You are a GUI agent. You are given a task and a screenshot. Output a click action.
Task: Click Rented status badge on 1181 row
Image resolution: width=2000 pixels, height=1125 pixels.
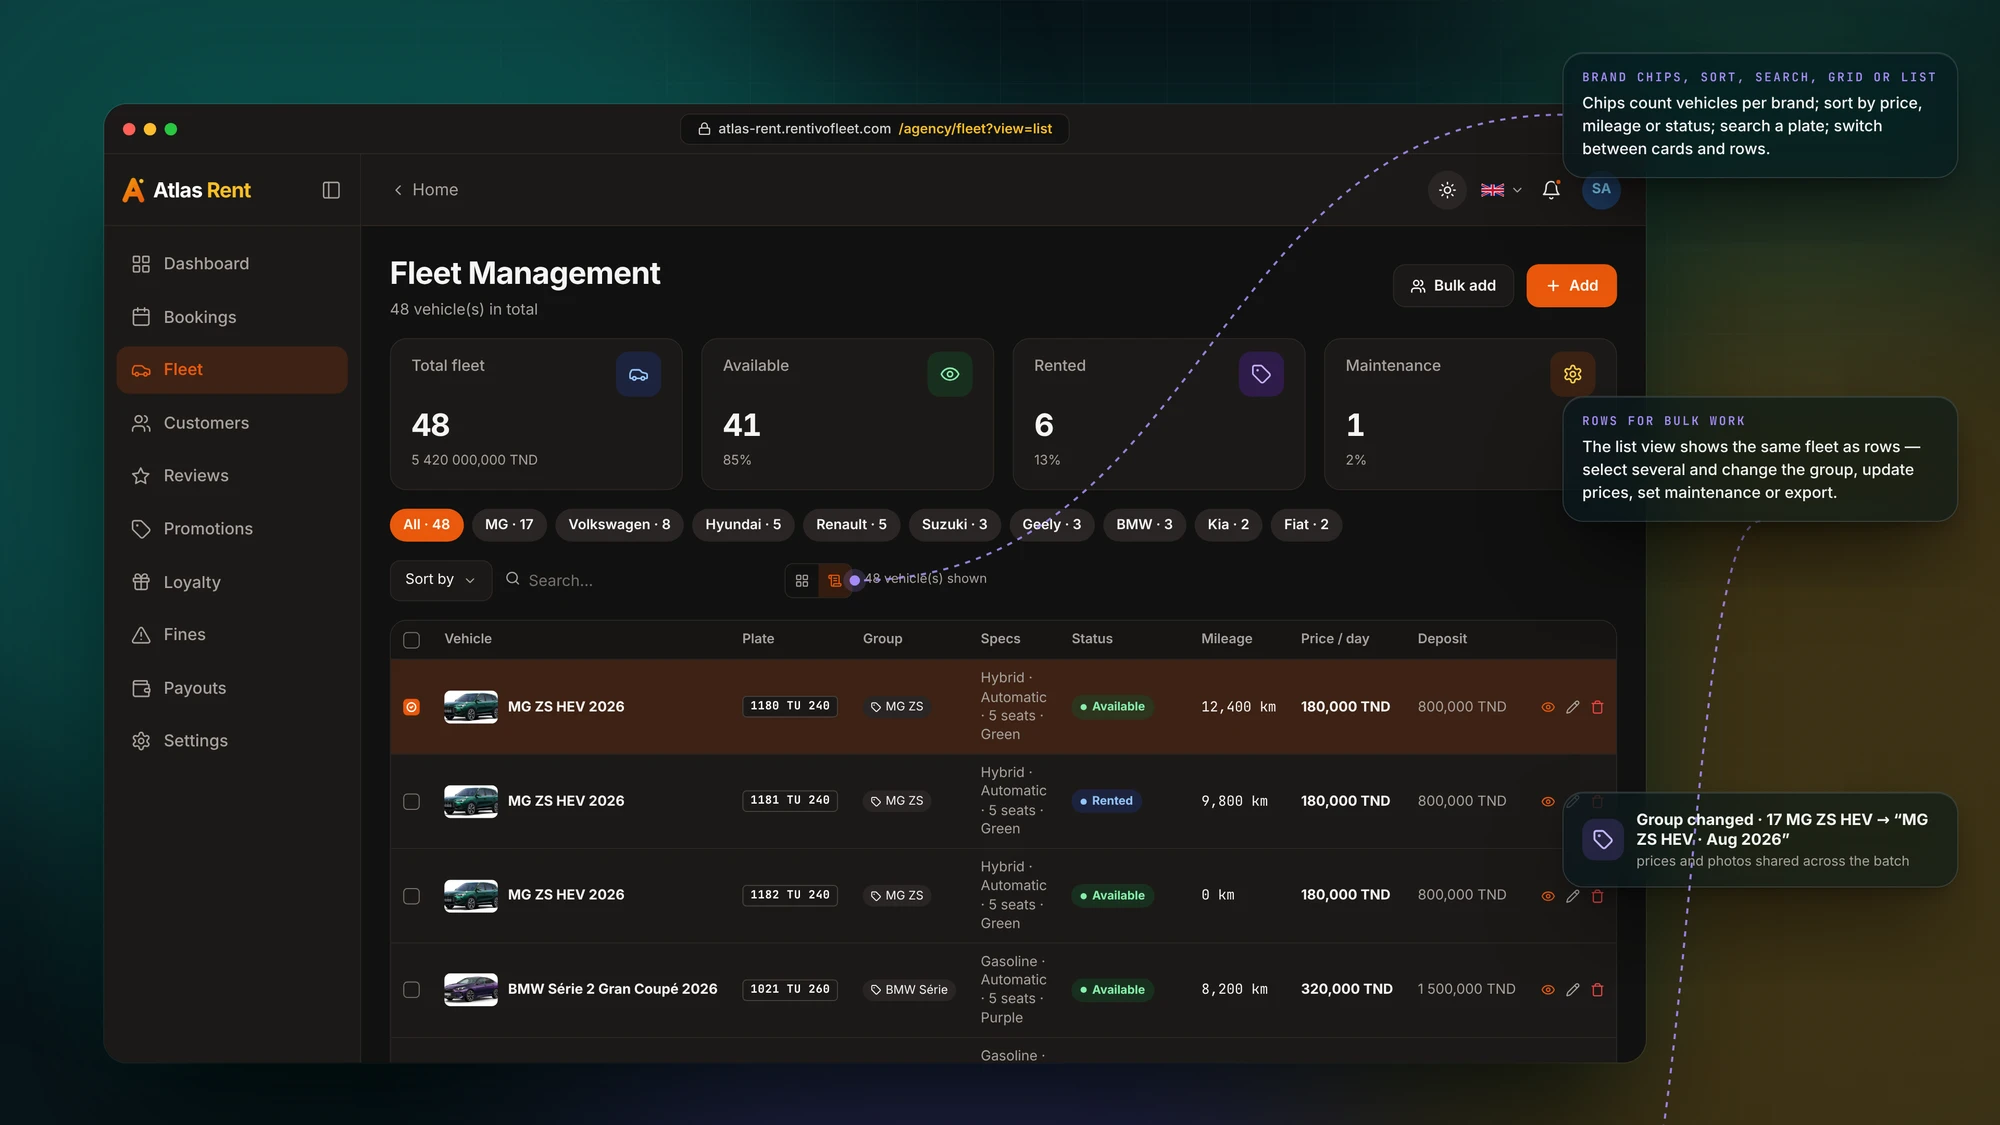click(1106, 802)
